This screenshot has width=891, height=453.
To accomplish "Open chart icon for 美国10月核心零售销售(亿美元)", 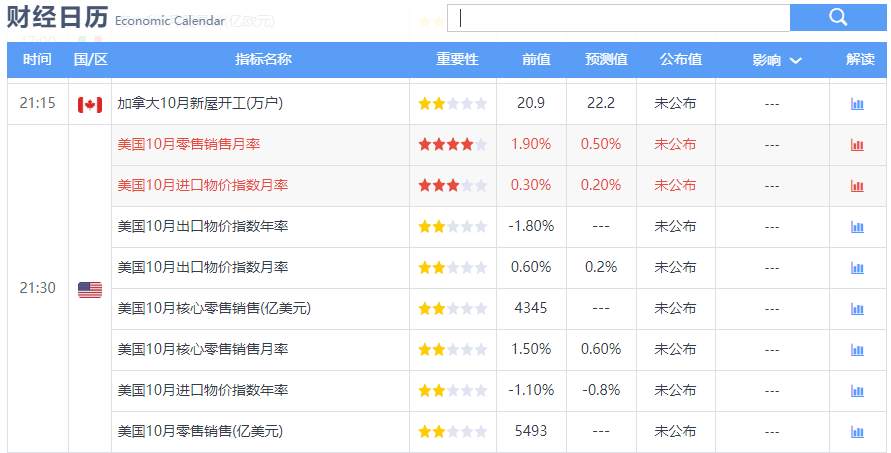I will pyautogui.click(x=857, y=309).
